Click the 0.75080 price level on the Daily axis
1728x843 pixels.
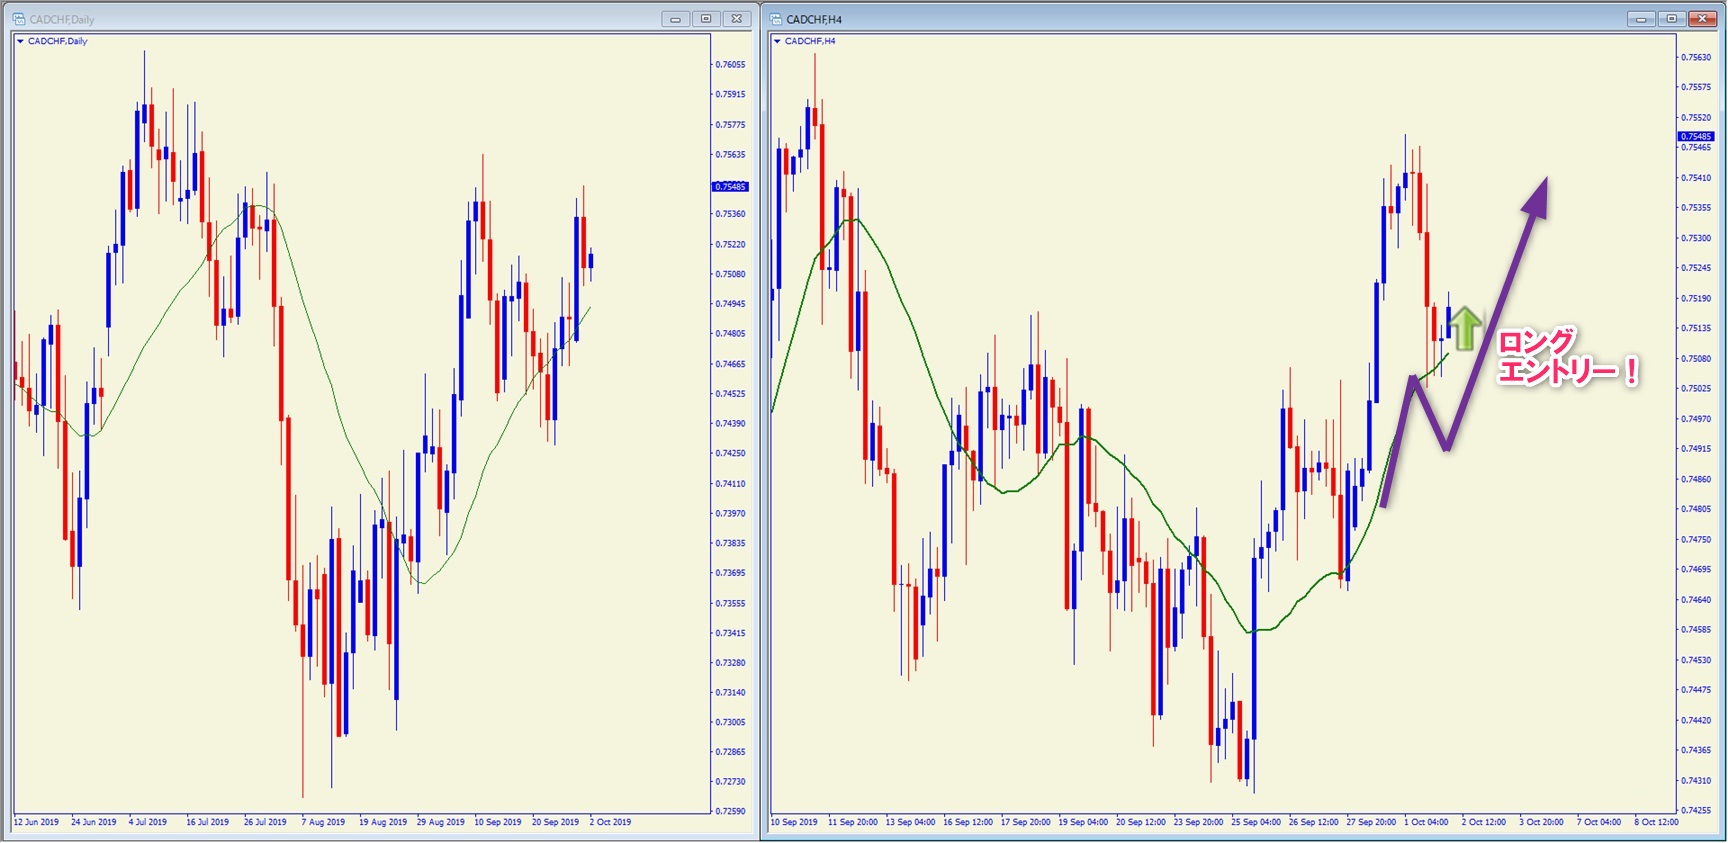tap(730, 274)
